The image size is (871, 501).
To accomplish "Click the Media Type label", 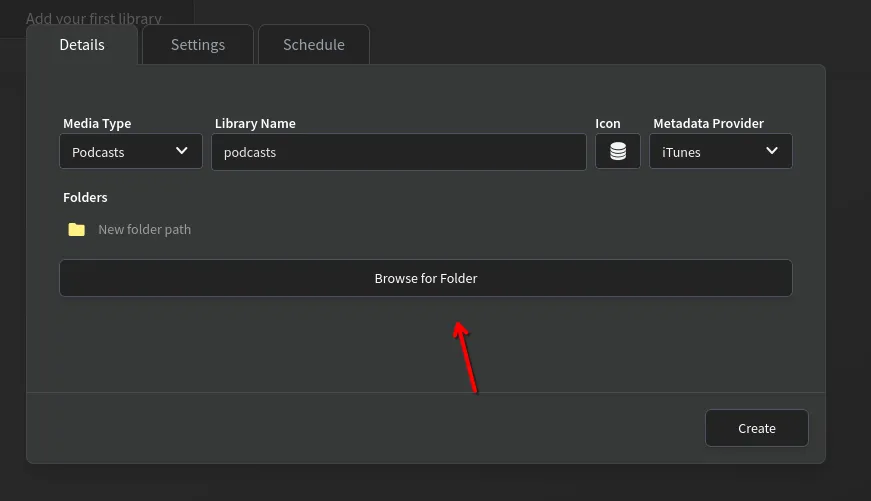I will point(97,124).
